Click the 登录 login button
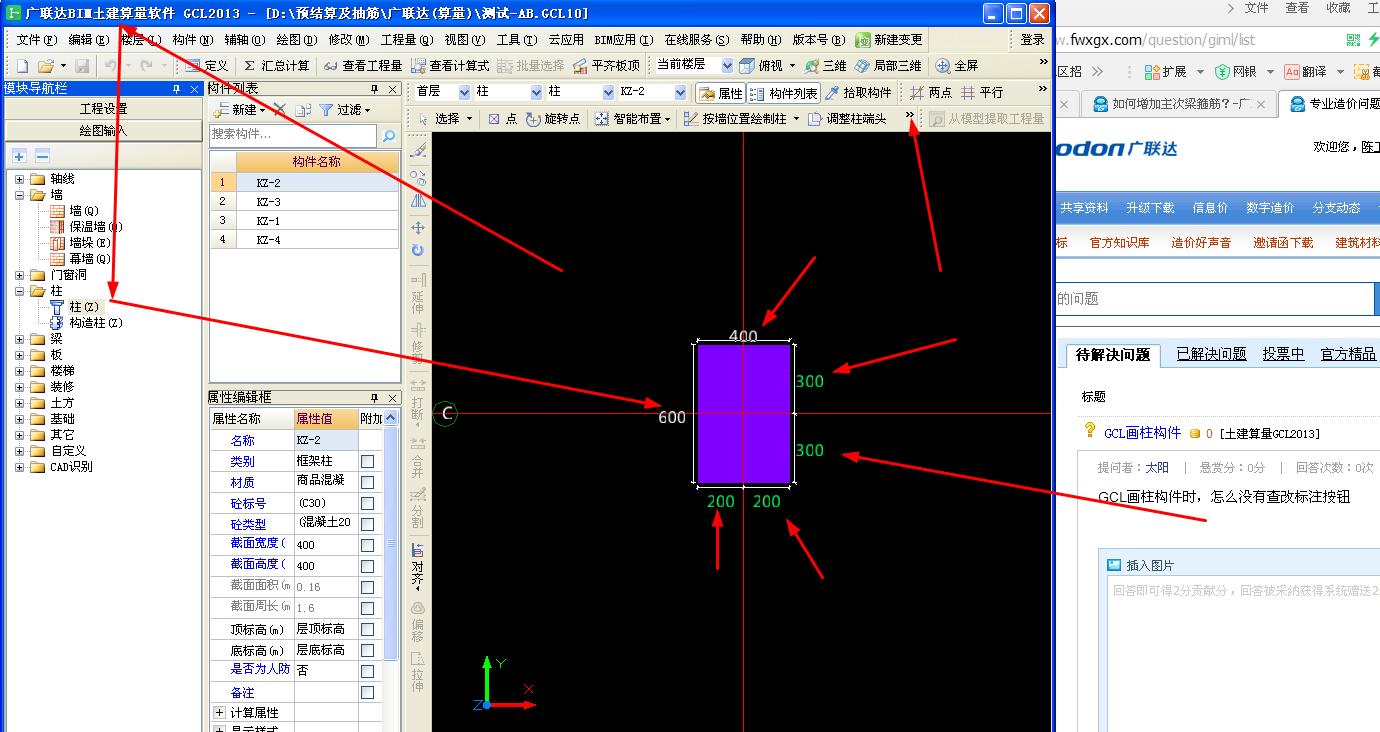Screen dimensions: 1380x732 [x=1032, y=40]
